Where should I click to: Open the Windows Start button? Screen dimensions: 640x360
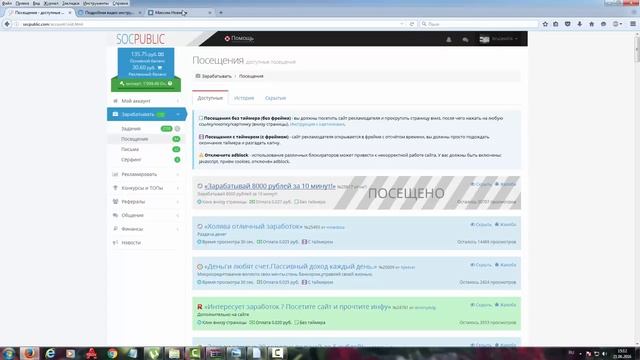click(8, 353)
